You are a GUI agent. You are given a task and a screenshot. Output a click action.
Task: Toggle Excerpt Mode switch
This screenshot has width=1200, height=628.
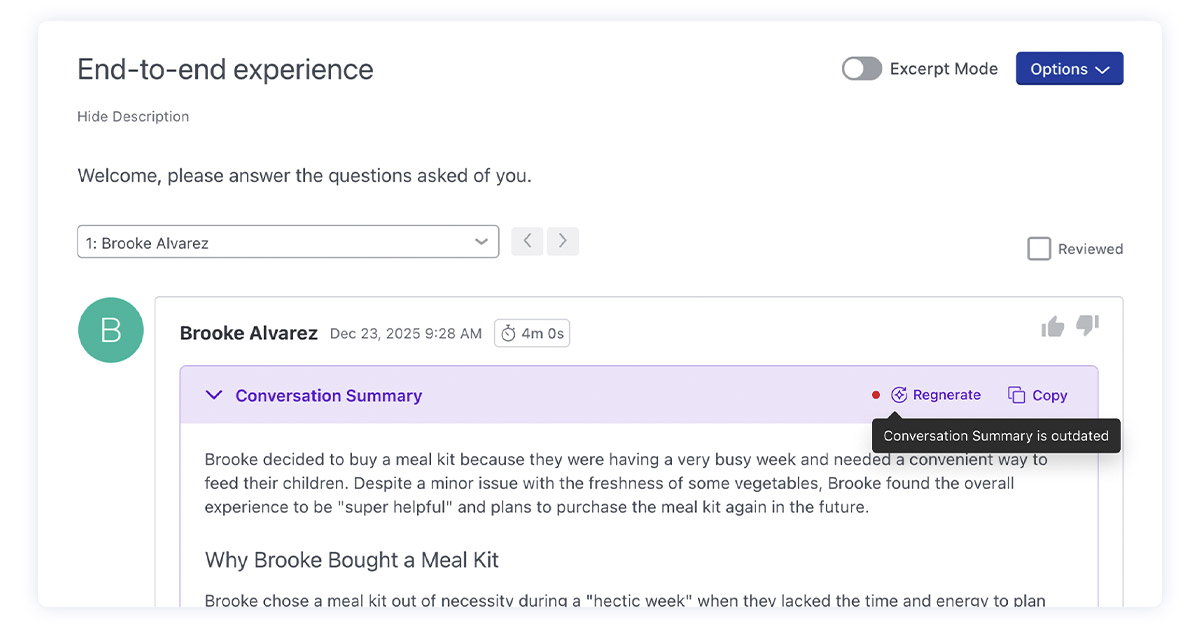861,69
